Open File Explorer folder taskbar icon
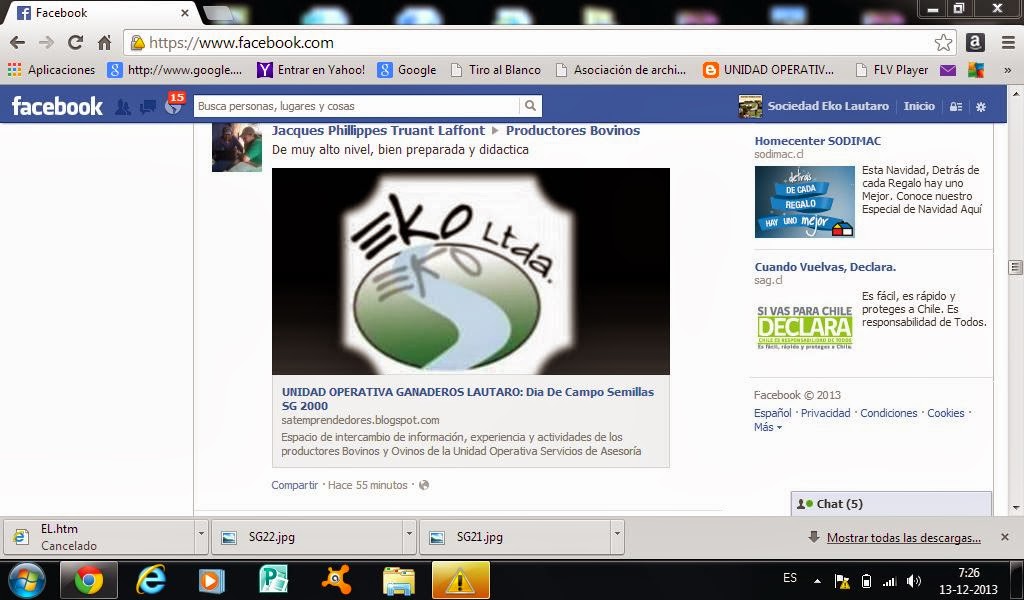This screenshot has height=600, width=1024. point(398,581)
